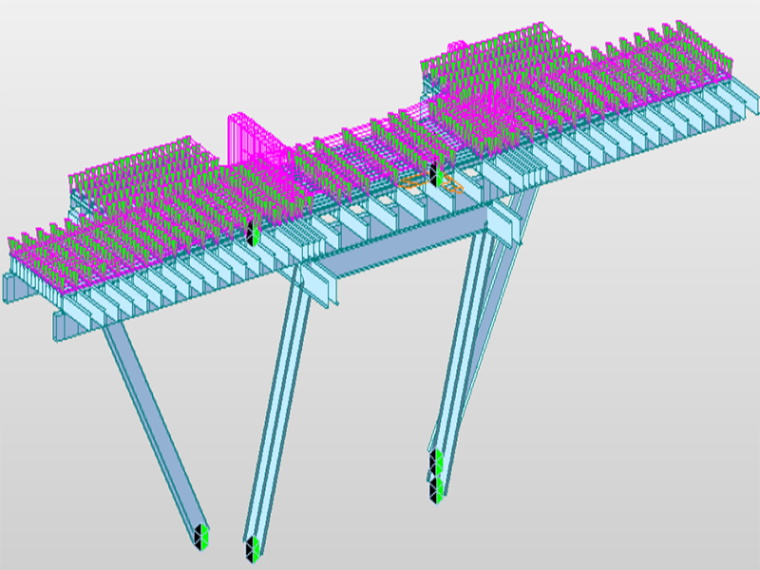The width and height of the screenshot is (760, 570).
Task: Pick the support node marker near orange element
Action: 434,174
